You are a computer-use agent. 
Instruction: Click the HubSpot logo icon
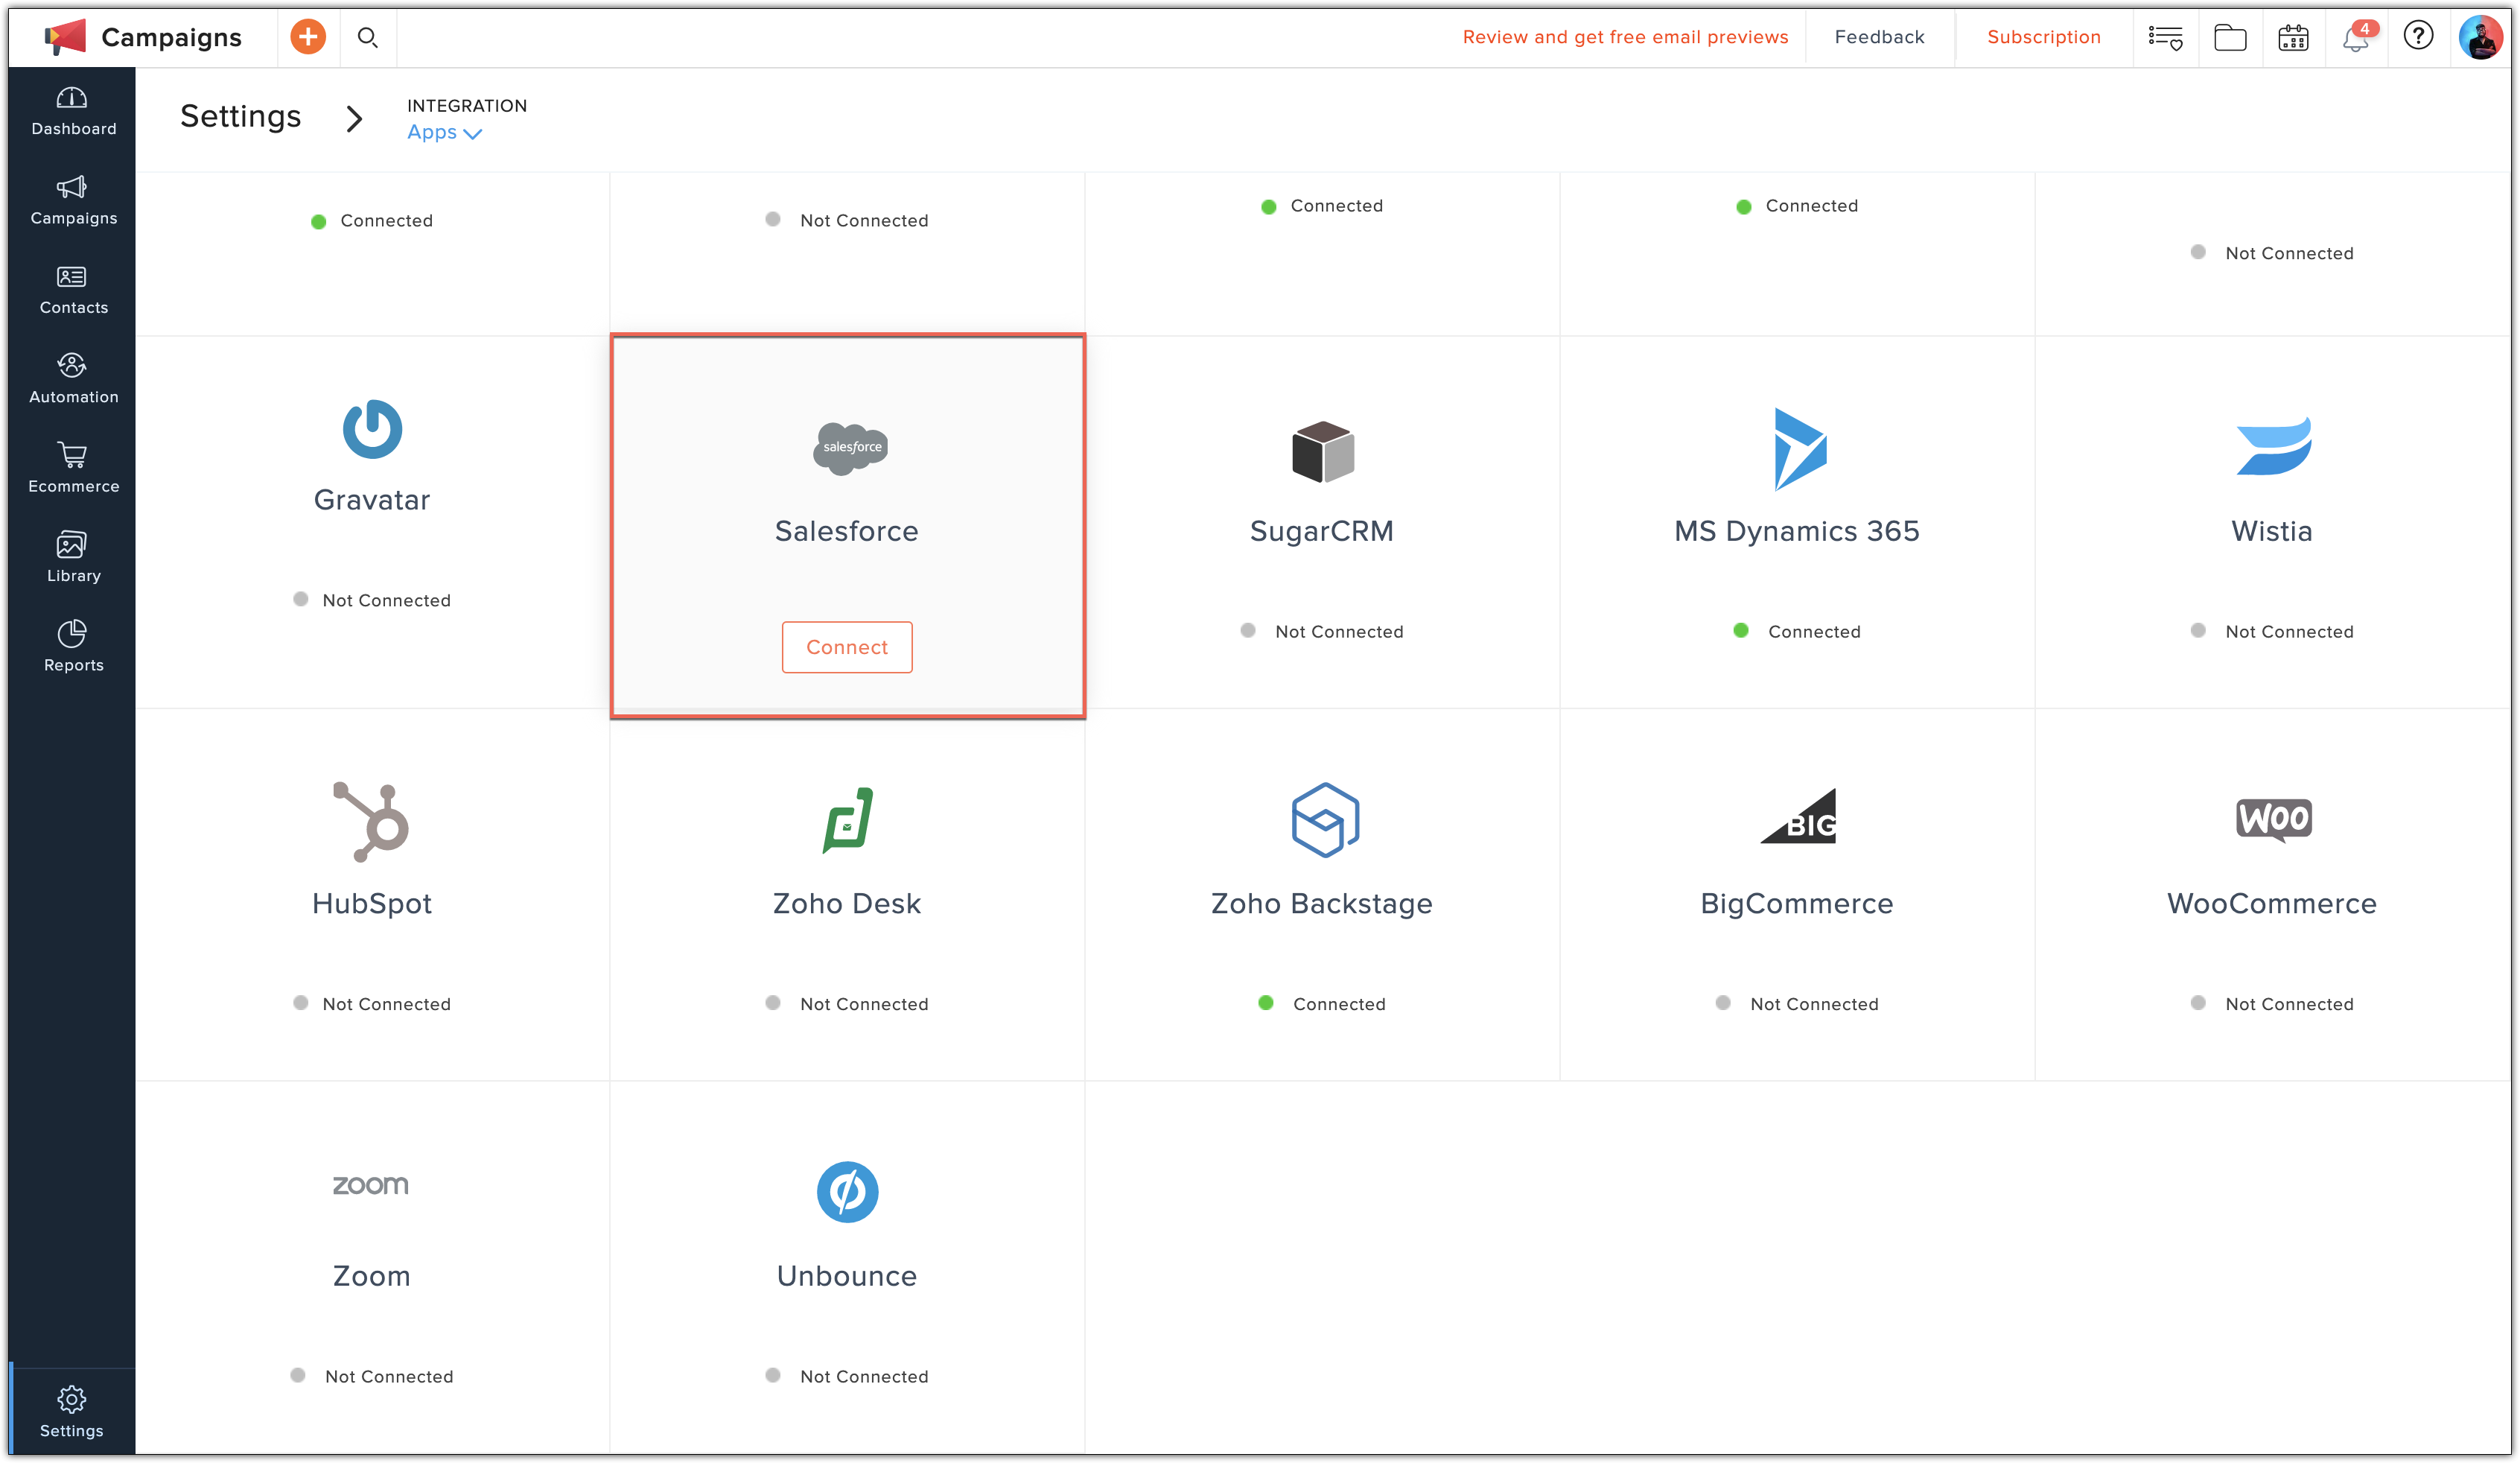click(x=371, y=821)
